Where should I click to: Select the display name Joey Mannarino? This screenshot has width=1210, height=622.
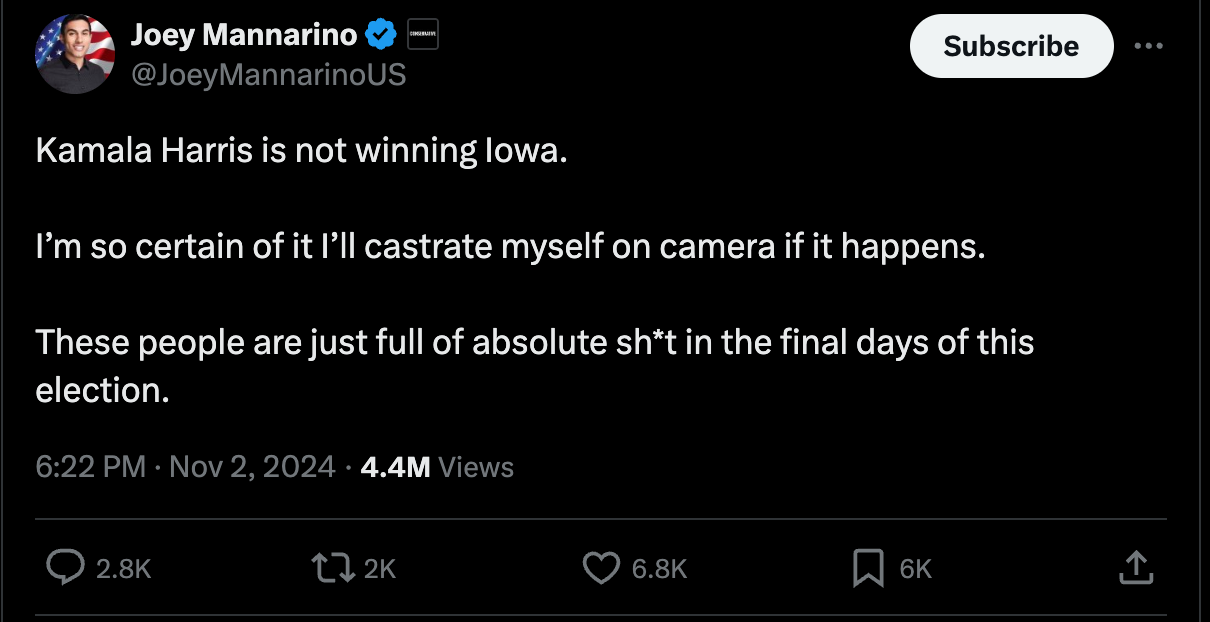point(245,33)
